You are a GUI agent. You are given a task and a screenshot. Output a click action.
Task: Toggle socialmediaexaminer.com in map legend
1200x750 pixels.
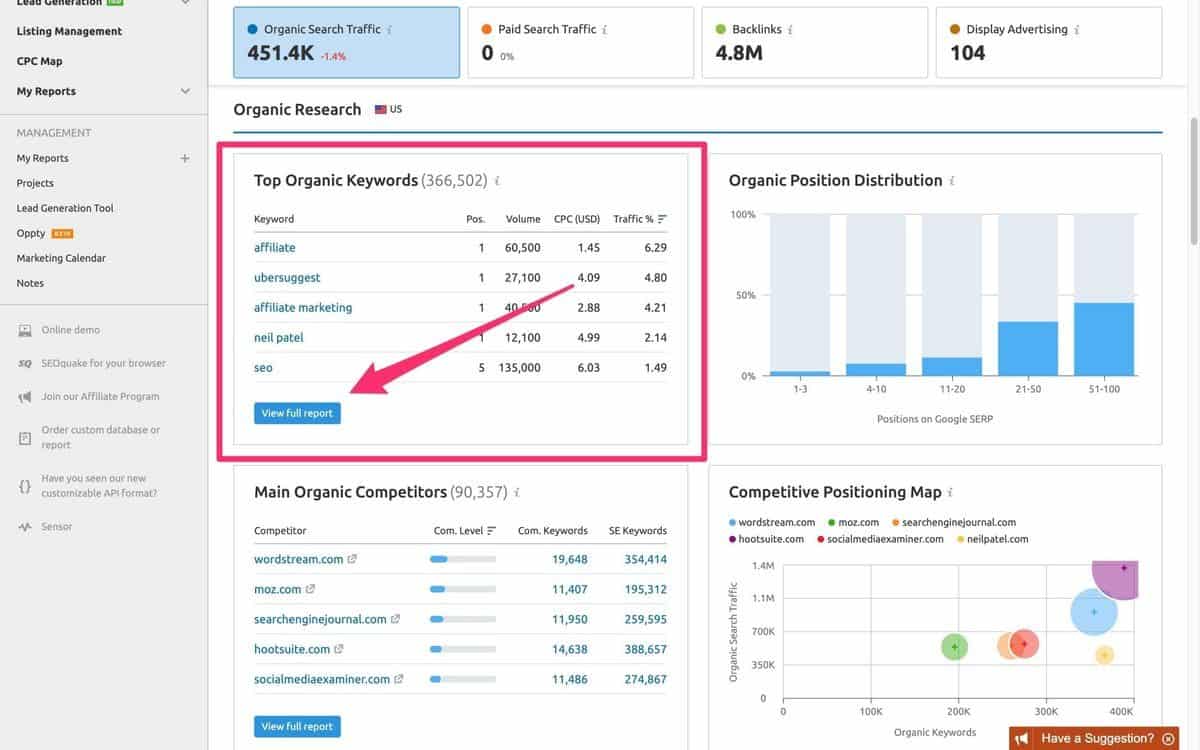click(880, 539)
